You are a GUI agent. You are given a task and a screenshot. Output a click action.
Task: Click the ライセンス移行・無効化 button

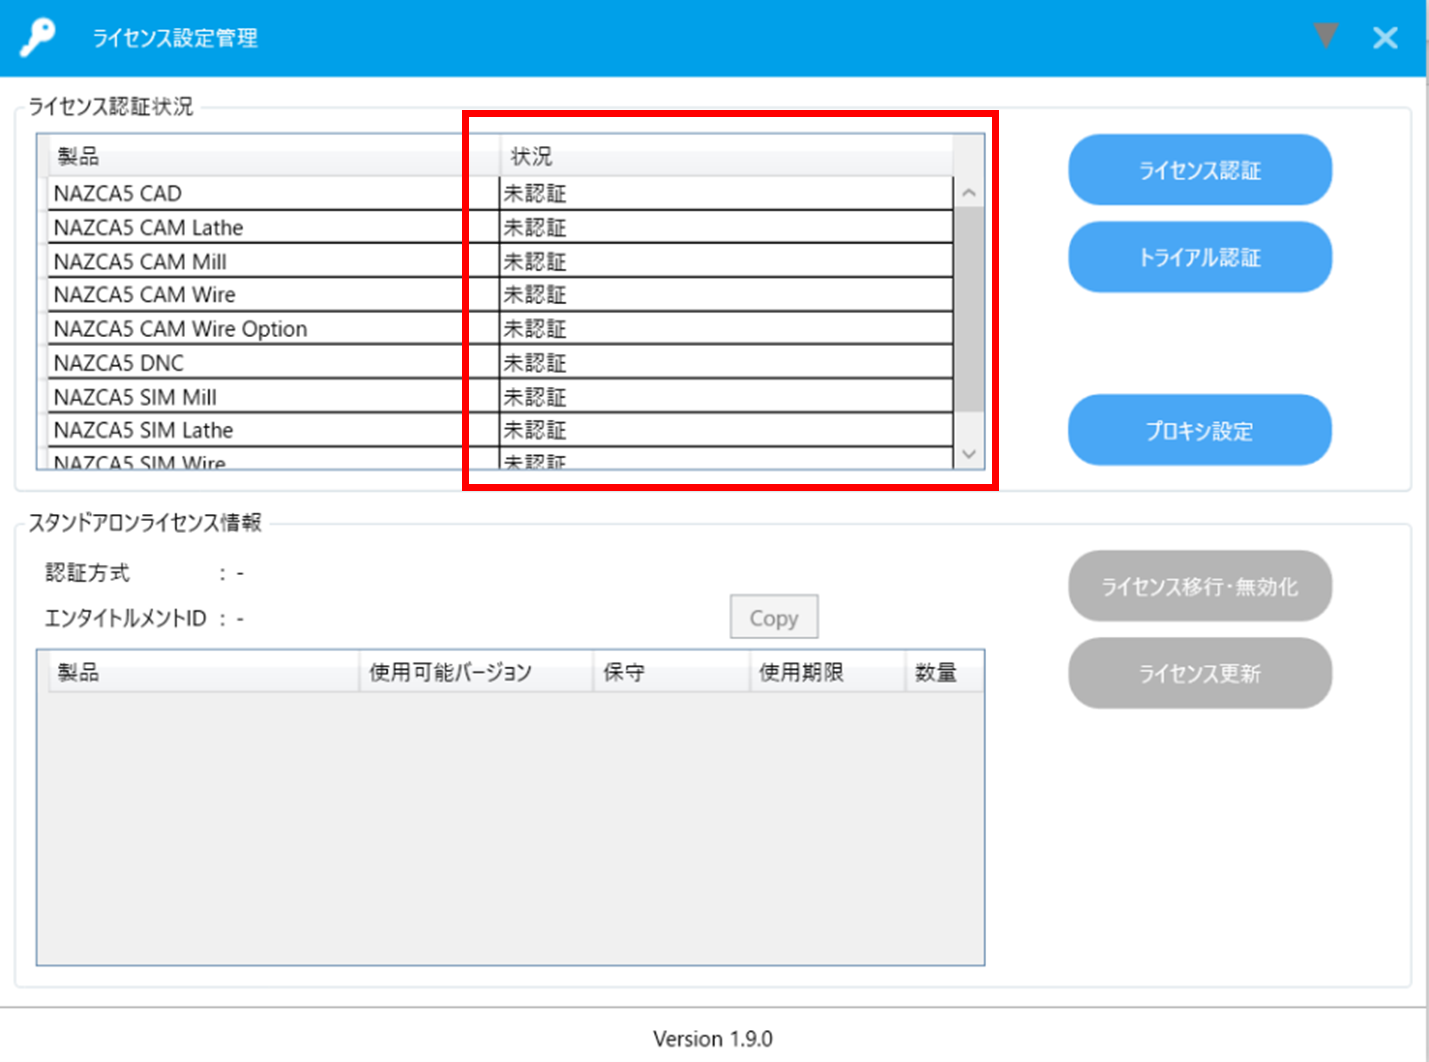click(x=1200, y=586)
